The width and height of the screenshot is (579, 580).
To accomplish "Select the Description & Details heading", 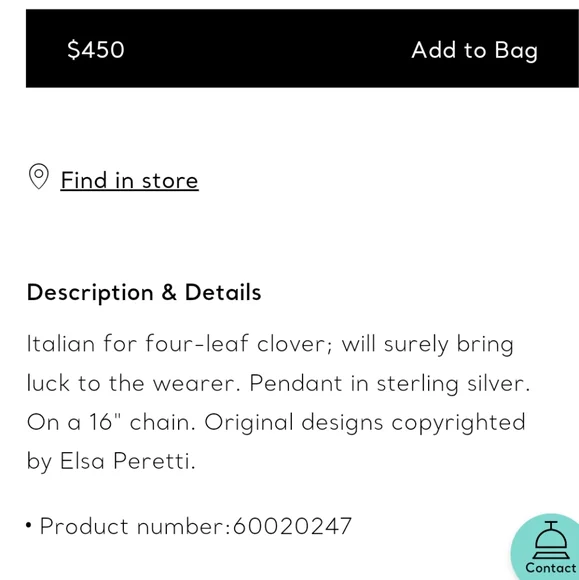I will pyautogui.click(x=144, y=293).
